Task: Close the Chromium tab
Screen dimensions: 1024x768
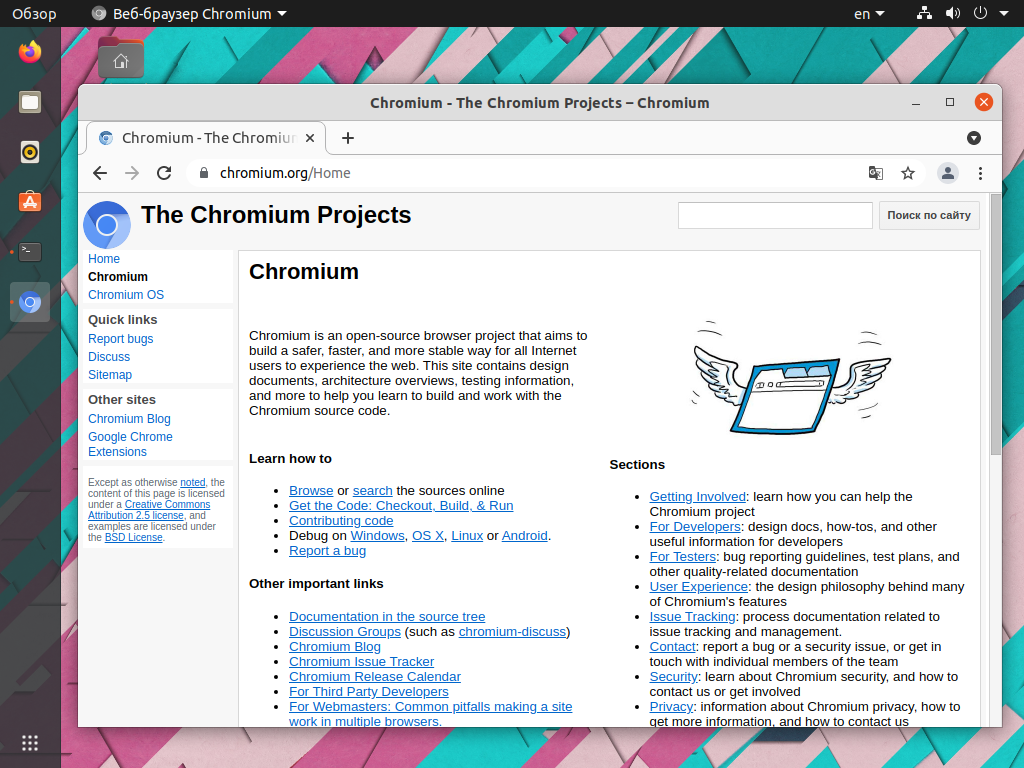Action: [310, 138]
